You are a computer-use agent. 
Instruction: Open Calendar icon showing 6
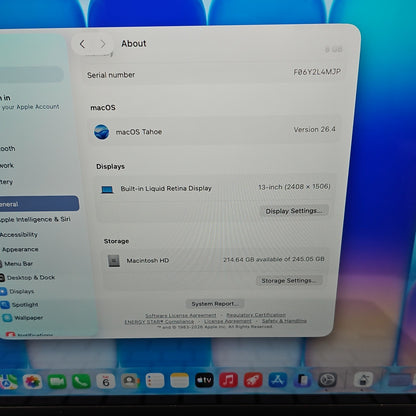point(106,381)
